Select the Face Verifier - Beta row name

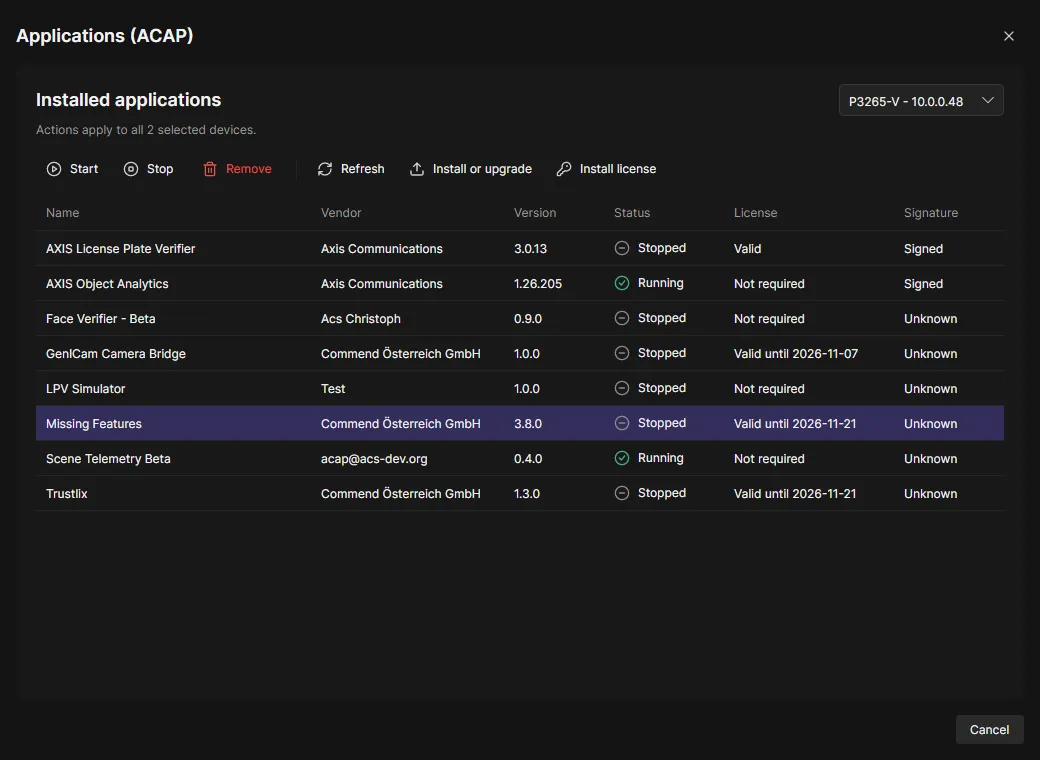point(101,319)
